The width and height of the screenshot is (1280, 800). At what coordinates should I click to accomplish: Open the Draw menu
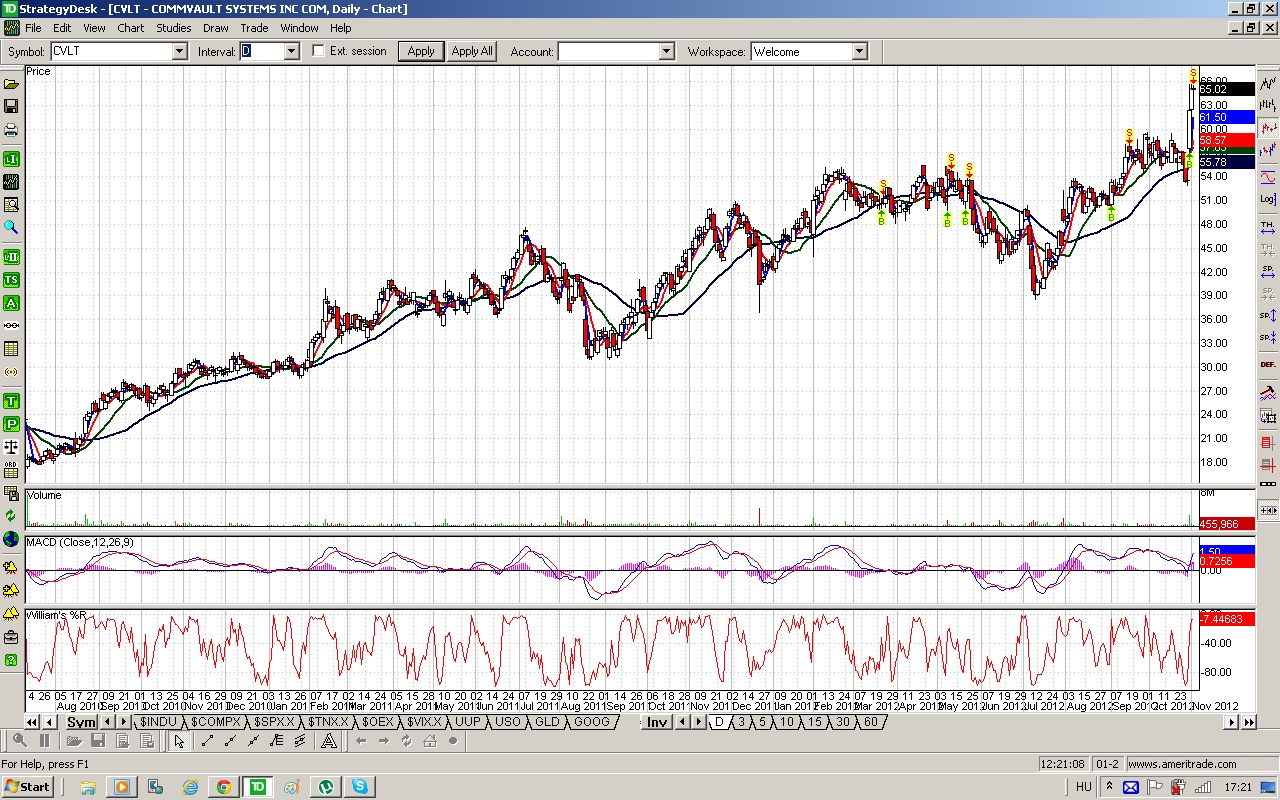click(x=215, y=28)
